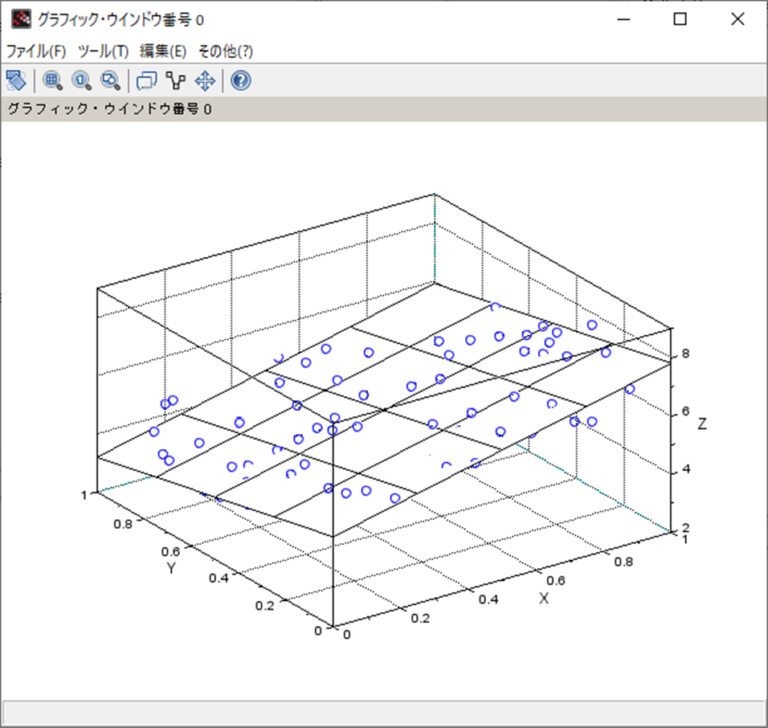Screen dimensions: 768x728
Task: Click the info bar text below the toolbar
Action: point(110,109)
